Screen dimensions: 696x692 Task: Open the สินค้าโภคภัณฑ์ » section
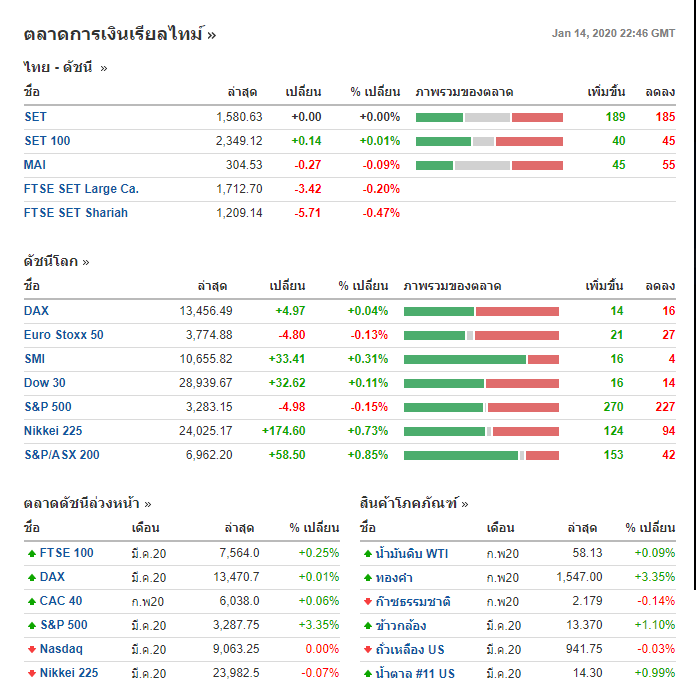[414, 504]
